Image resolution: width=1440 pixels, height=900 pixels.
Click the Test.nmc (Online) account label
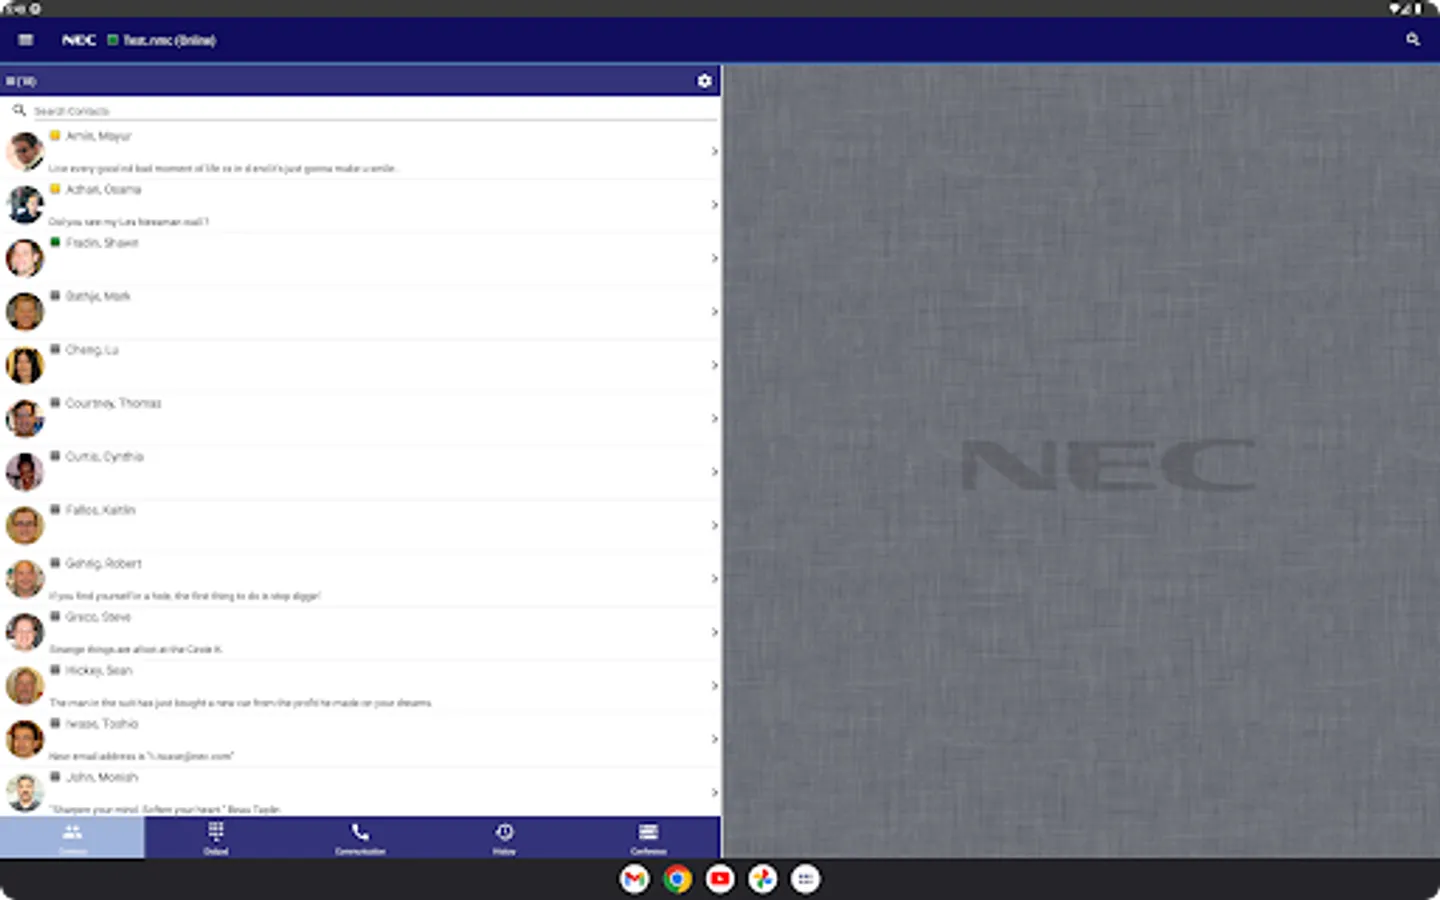(x=168, y=40)
